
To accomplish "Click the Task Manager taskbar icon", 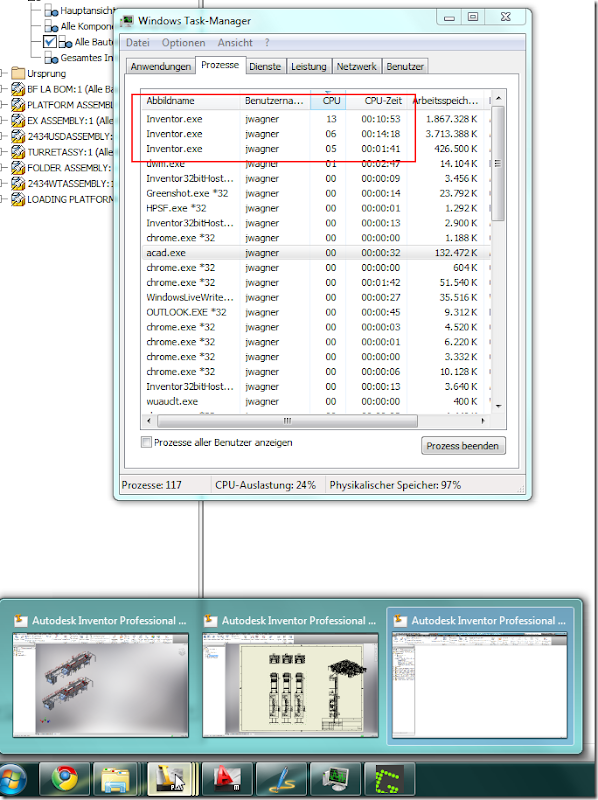I will coord(336,779).
